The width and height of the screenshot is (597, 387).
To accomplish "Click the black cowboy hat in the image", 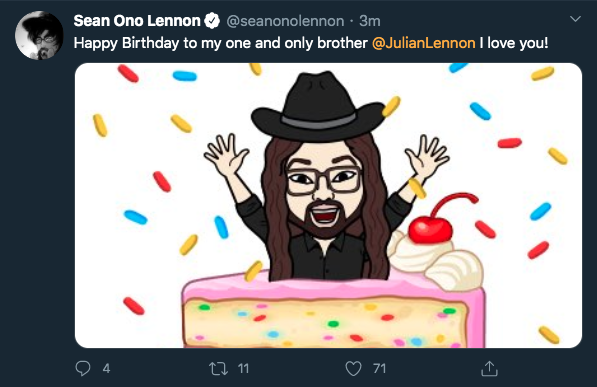I will pyautogui.click(x=318, y=106).
